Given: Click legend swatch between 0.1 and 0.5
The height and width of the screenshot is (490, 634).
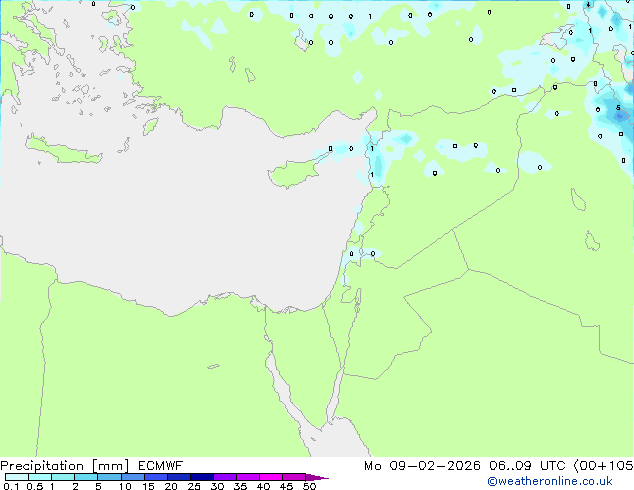Looking at the screenshot, I should [x=17, y=477].
